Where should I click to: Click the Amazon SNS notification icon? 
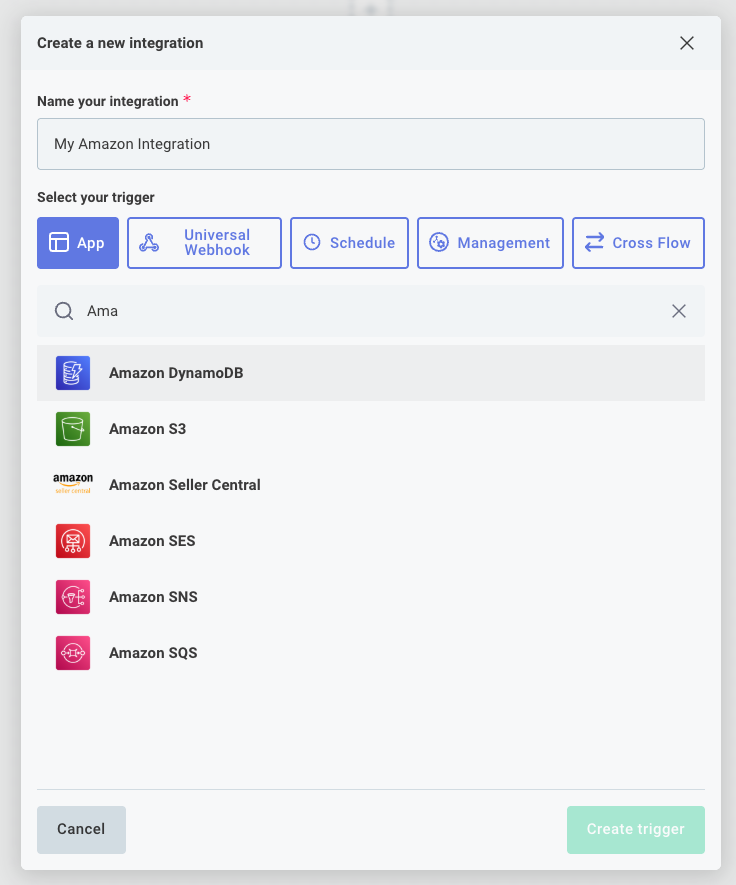[73, 597]
